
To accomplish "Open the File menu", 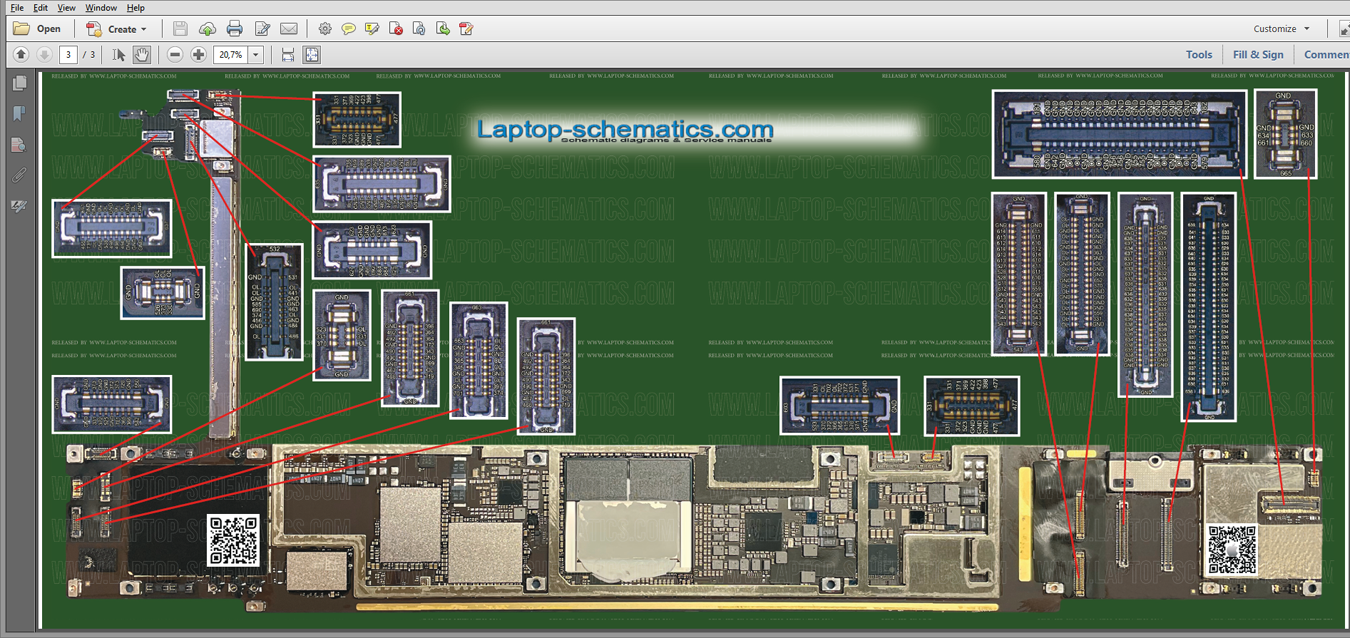I will [17, 7].
